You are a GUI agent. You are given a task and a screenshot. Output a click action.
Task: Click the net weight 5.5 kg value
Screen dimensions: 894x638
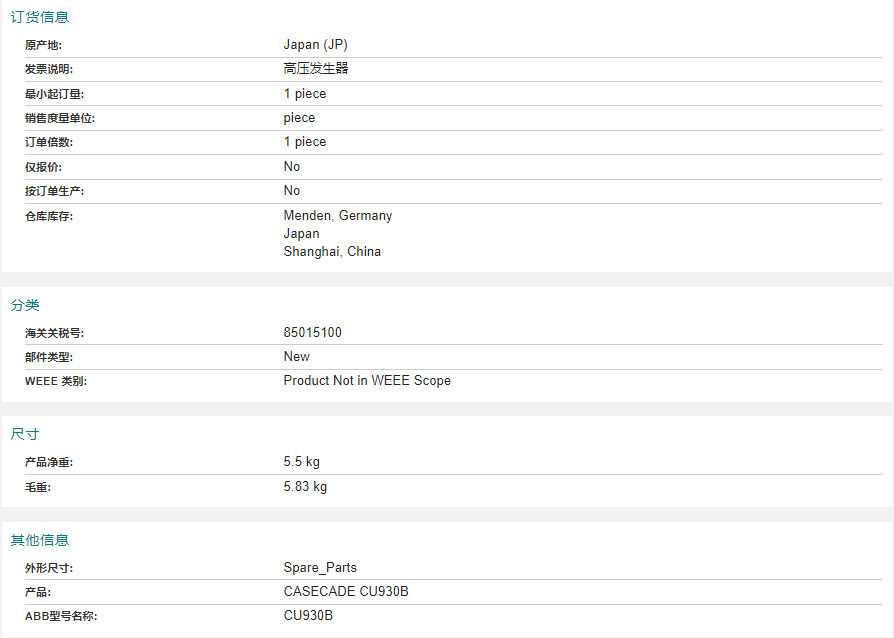302,461
